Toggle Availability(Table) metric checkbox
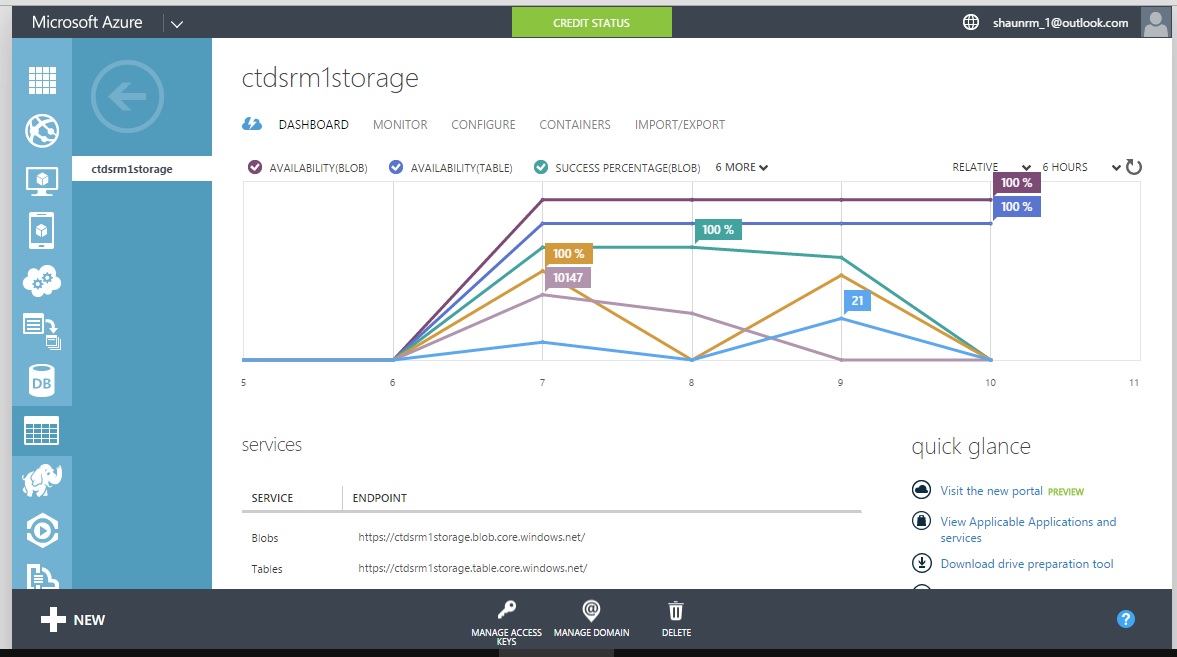The height and width of the screenshot is (657, 1177). click(396, 167)
